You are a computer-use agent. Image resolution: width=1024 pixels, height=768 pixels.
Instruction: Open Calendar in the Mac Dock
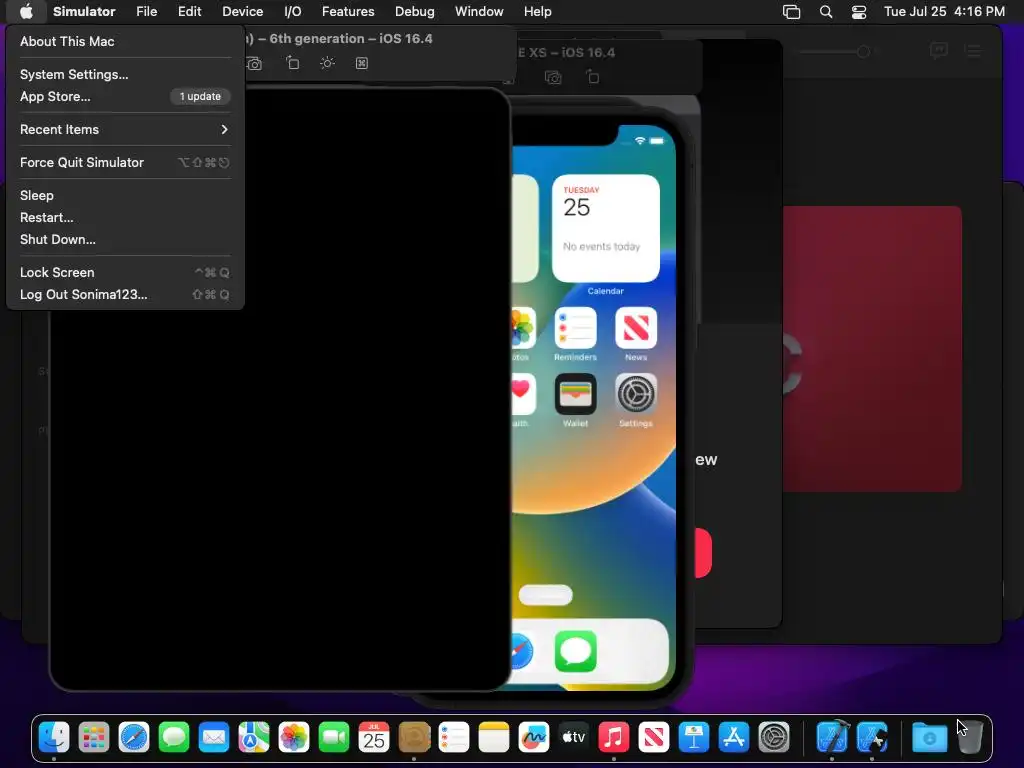tap(374, 738)
